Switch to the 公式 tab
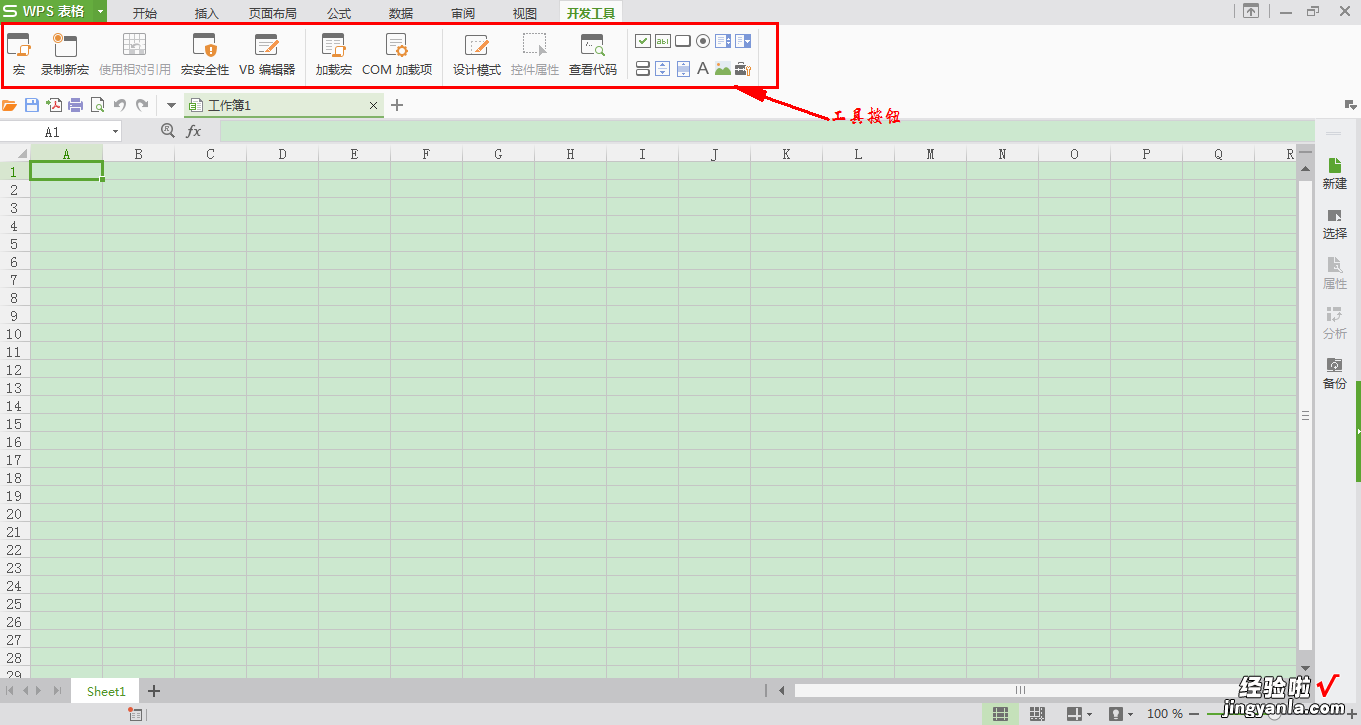Viewport: 1361px width, 725px height. 339,13
